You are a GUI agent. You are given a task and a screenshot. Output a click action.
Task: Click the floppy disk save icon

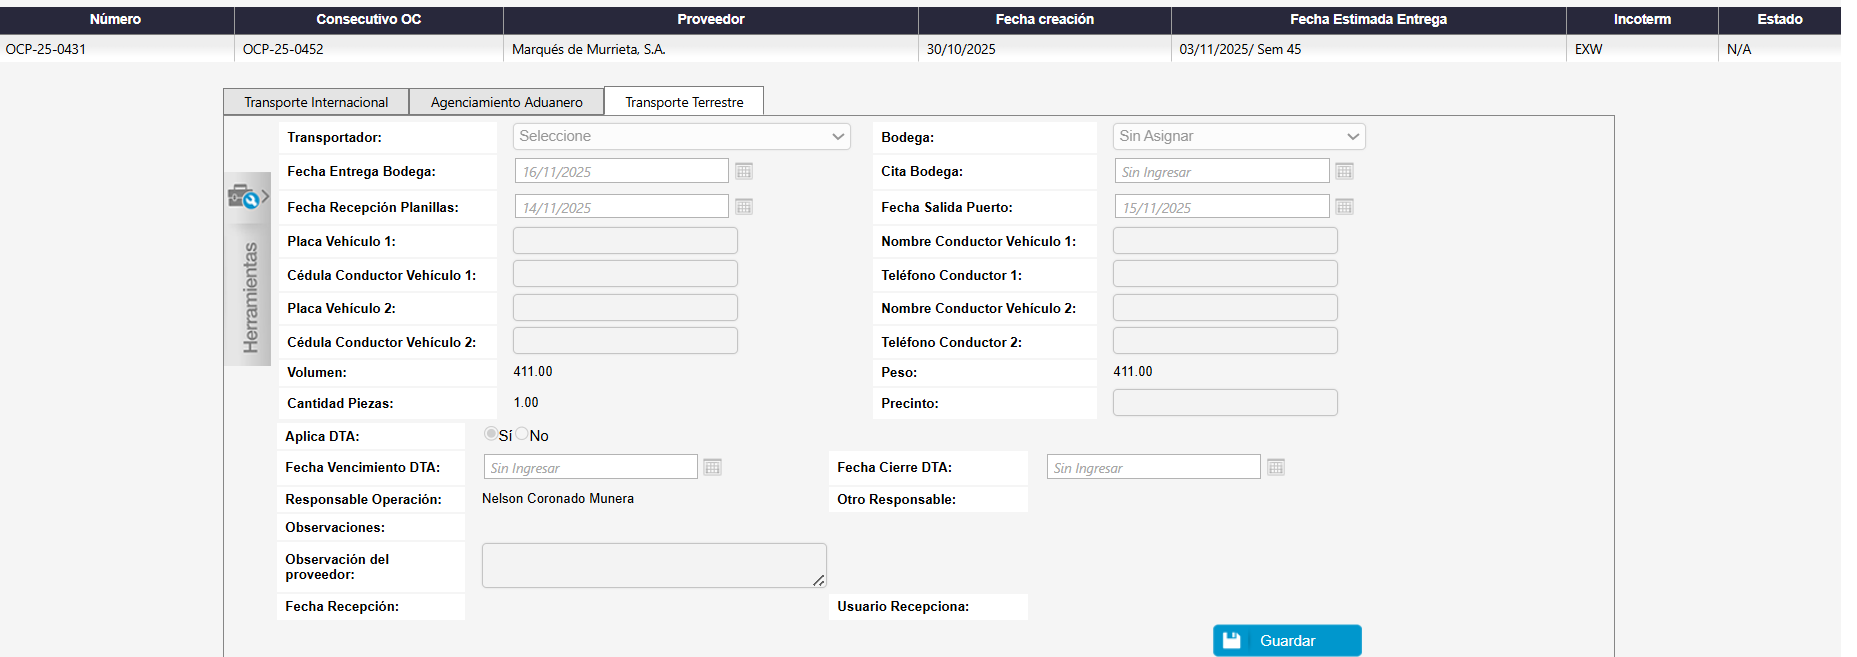coord(1232,641)
